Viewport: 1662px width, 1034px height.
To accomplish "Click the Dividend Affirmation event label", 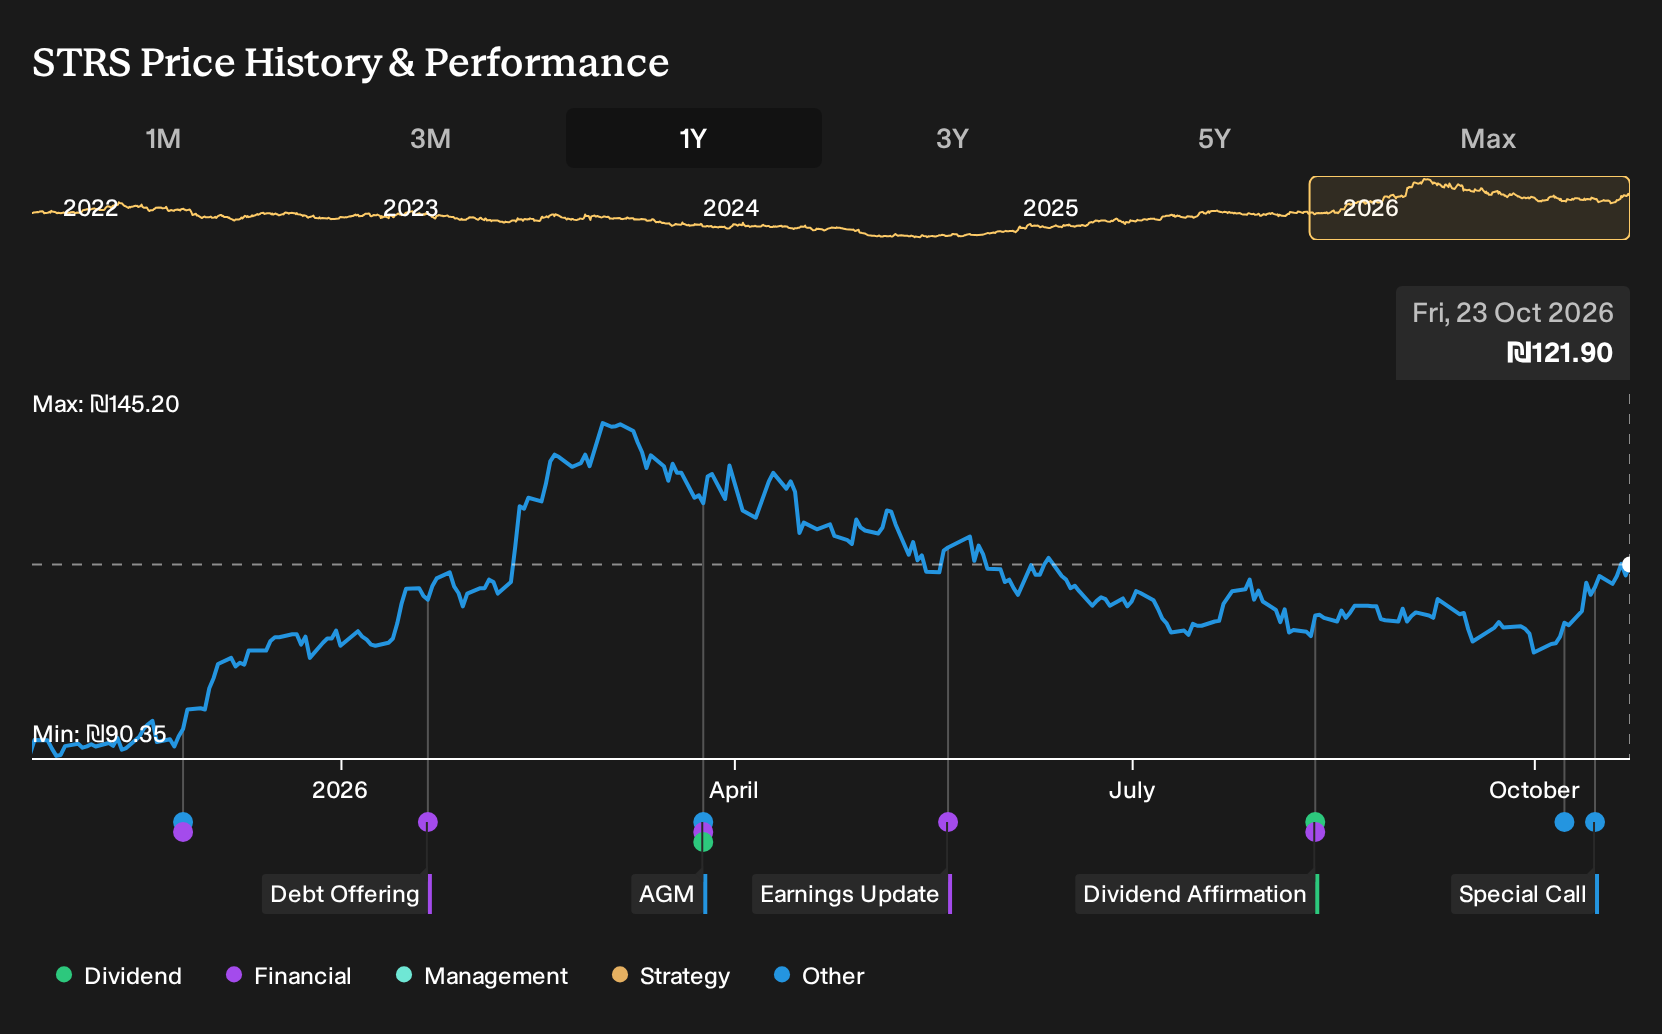I will [x=1197, y=894].
